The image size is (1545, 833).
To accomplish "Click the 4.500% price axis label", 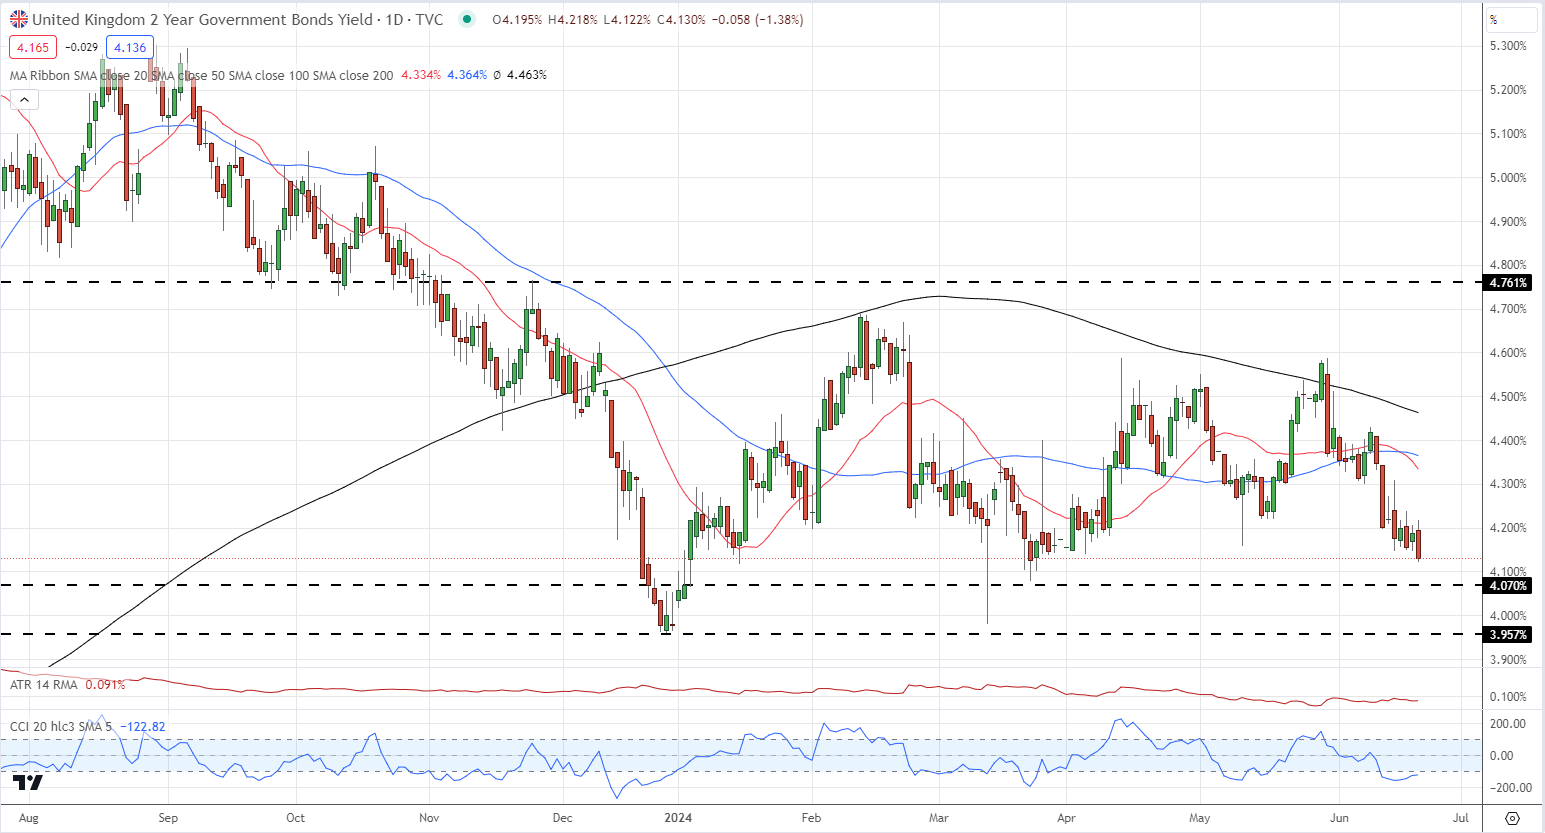I will tap(1508, 397).
